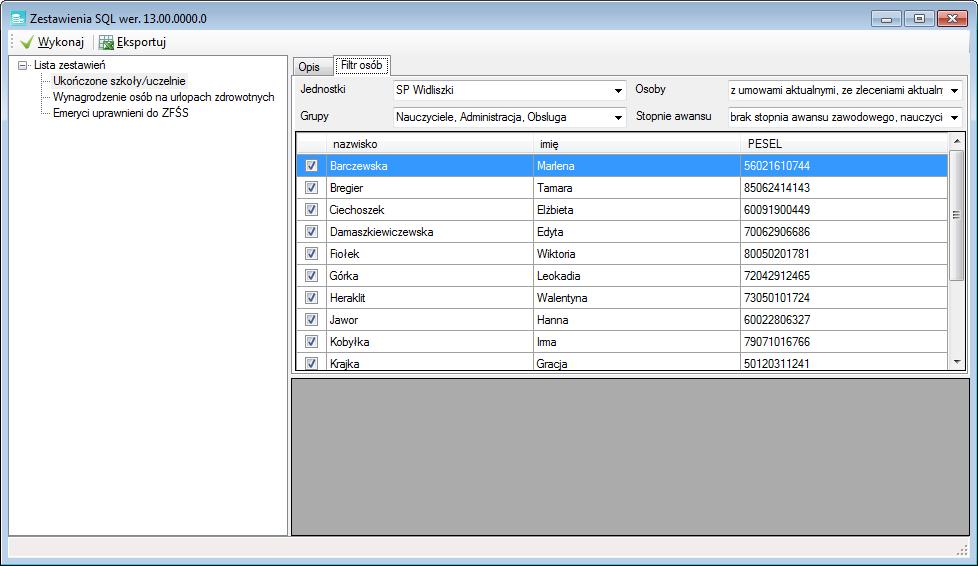
Task: Click the Nauczyciele, Administracja, Obsługa combo field
Action: 510,117
